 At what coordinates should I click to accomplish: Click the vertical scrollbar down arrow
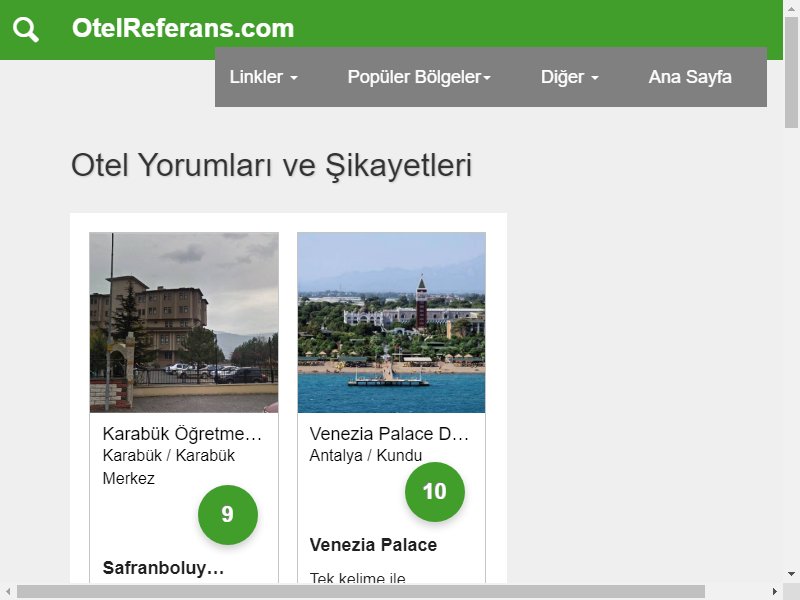click(791, 573)
